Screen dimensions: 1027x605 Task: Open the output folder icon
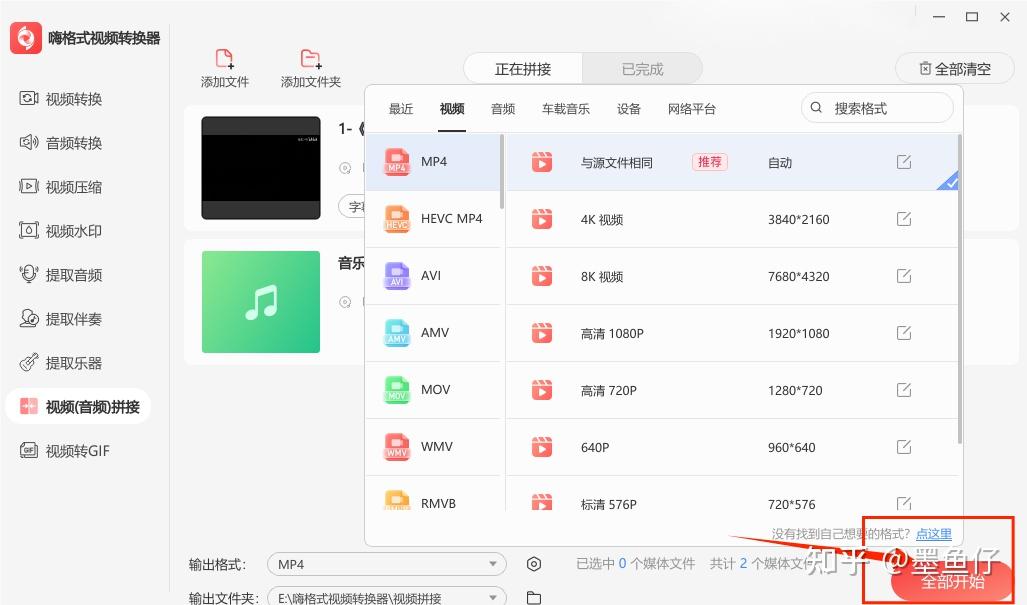coord(534,597)
